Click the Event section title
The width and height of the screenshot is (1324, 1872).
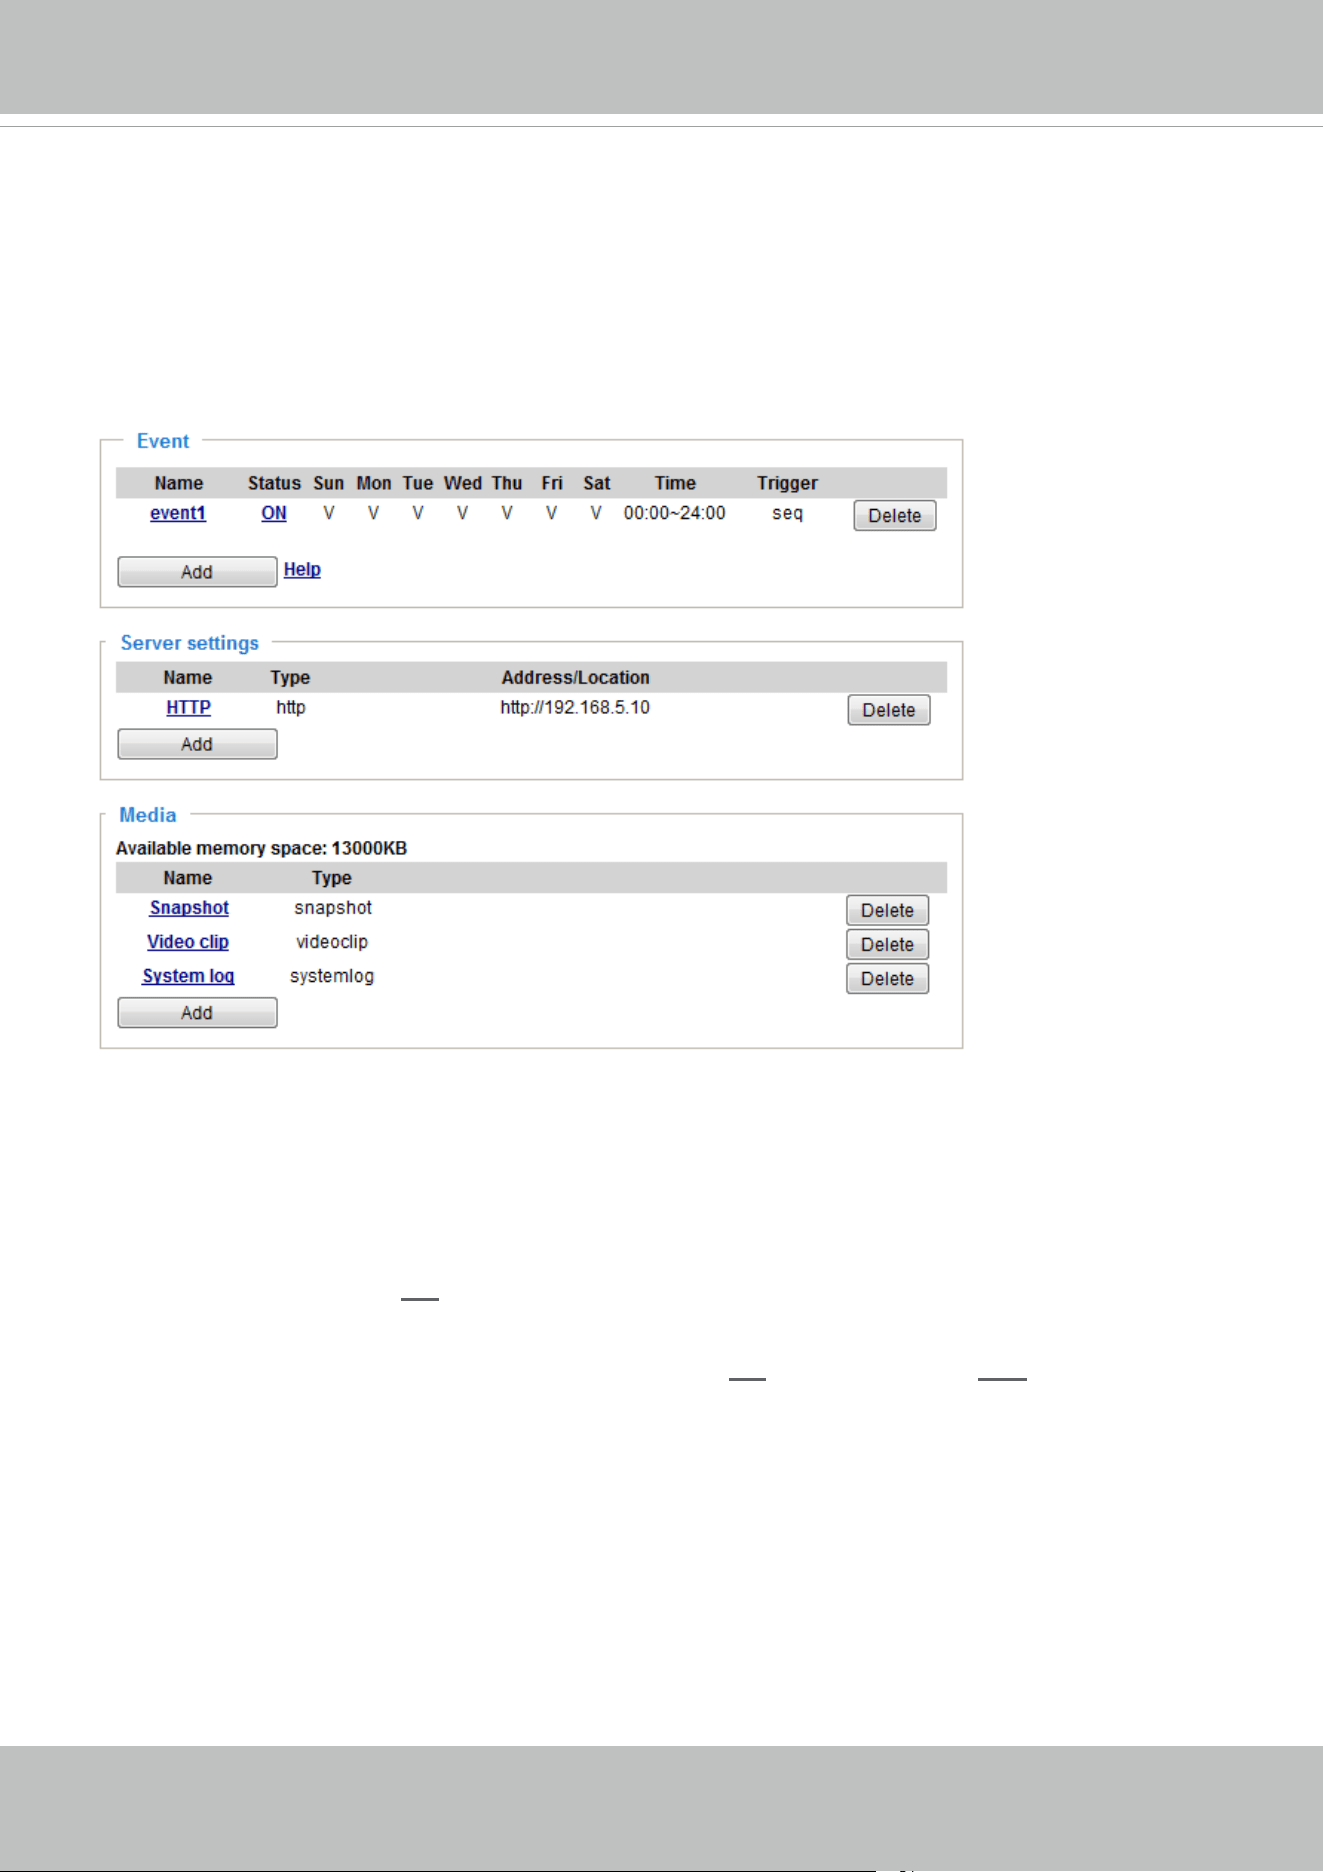(x=163, y=441)
